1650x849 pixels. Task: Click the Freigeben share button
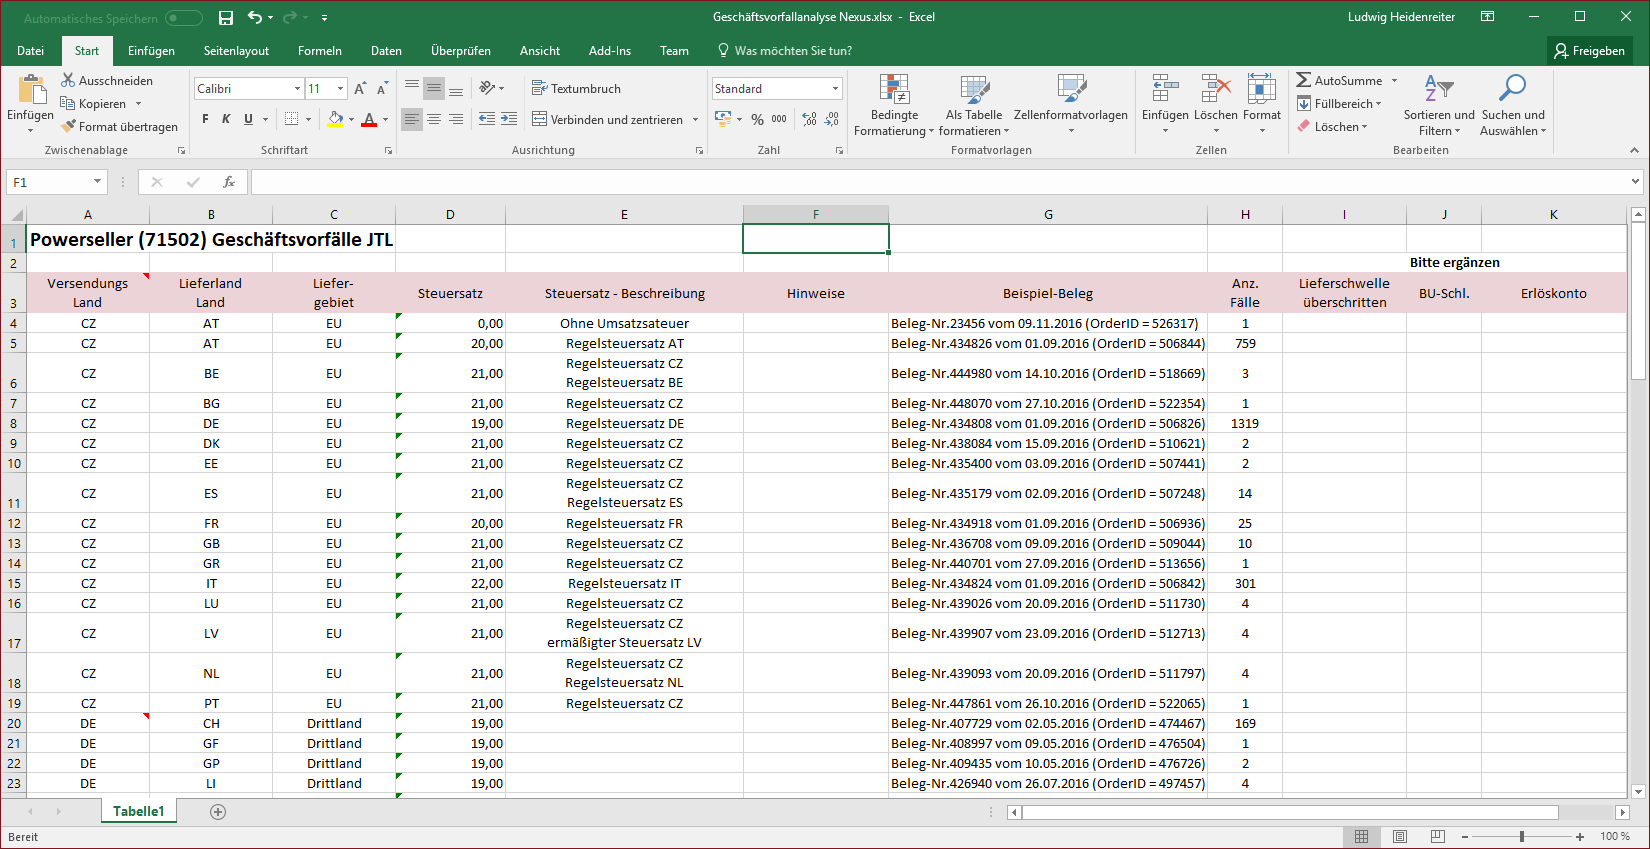[1589, 51]
